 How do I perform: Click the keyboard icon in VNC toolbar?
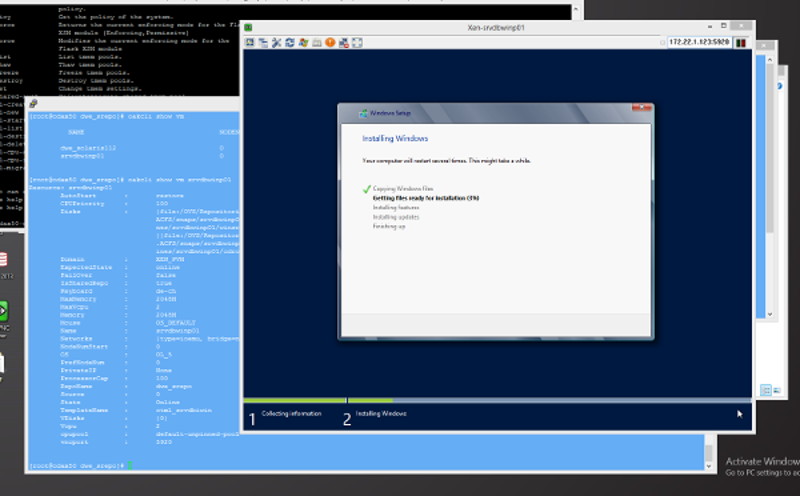point(317,43)
